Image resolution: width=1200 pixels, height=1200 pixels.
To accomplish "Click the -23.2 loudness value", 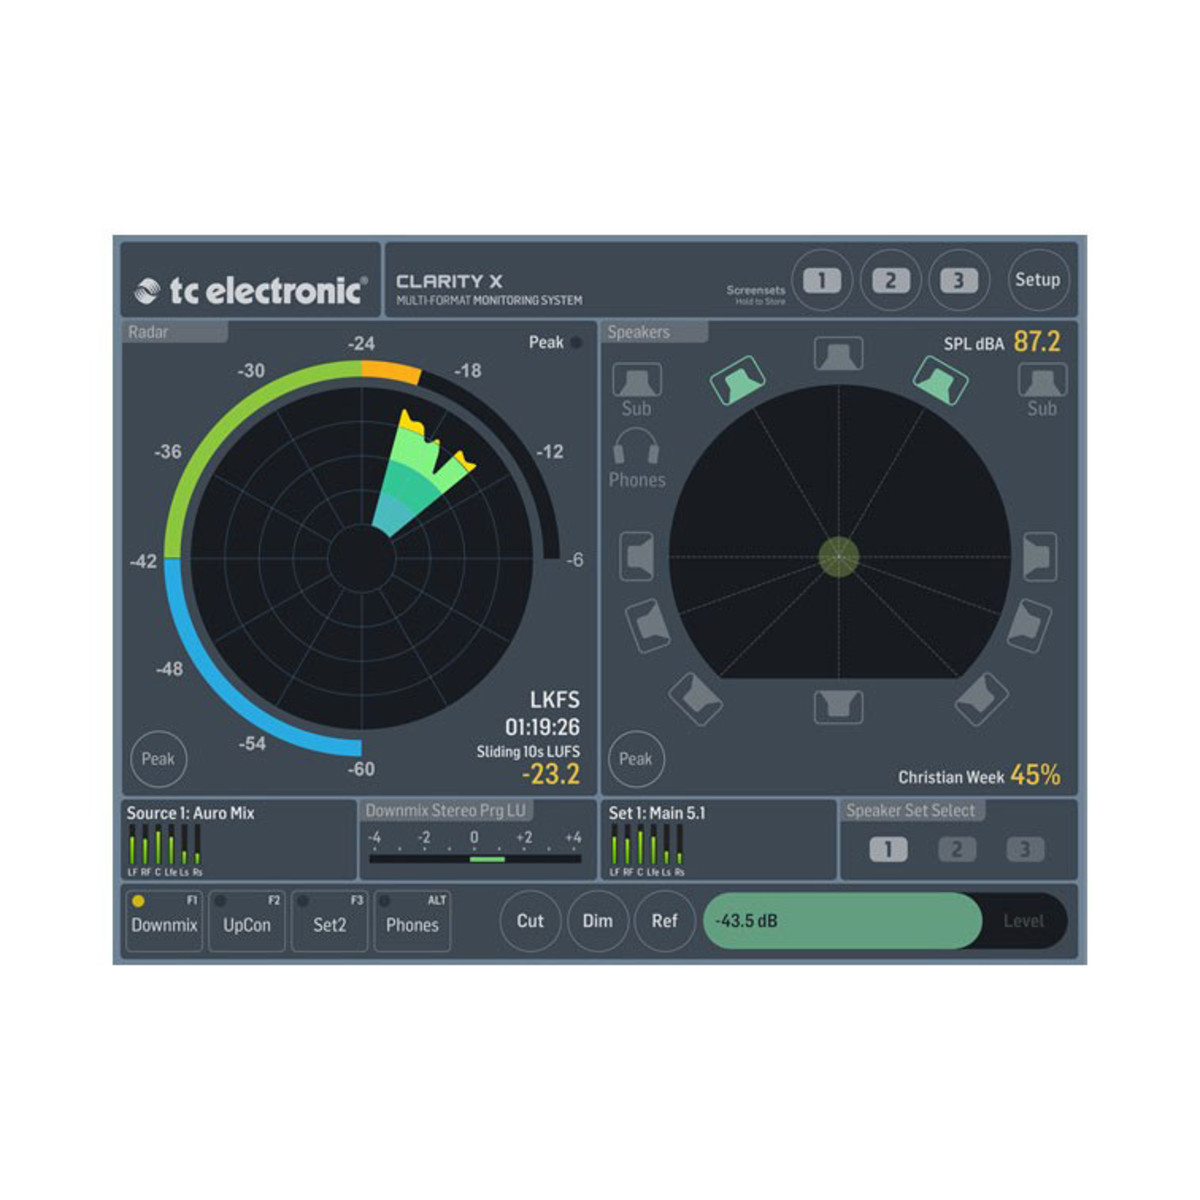I will (551, 774).
